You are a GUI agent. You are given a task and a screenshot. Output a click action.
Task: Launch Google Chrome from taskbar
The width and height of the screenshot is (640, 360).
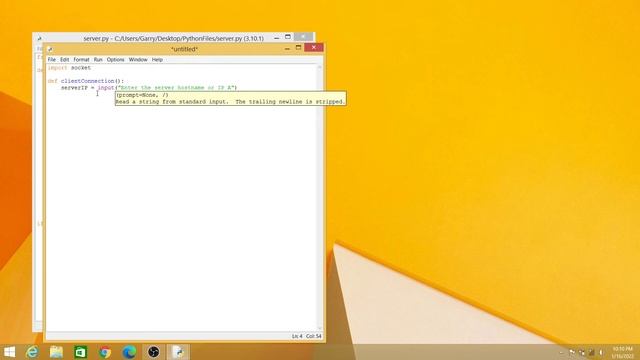(x=105, y=352)
